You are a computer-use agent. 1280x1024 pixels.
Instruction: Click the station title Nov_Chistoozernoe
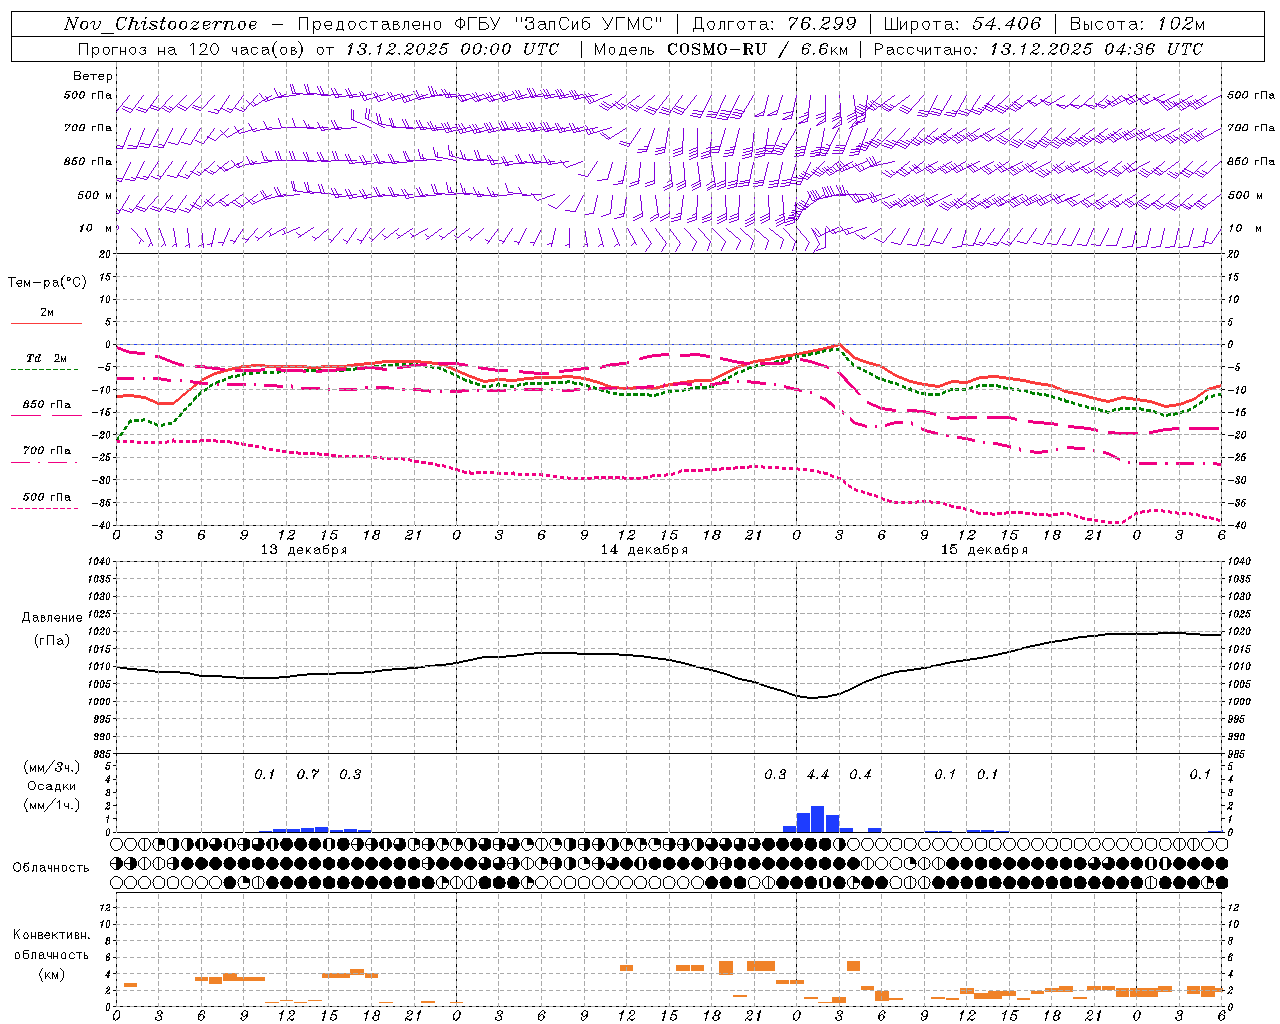click(160, 24)
